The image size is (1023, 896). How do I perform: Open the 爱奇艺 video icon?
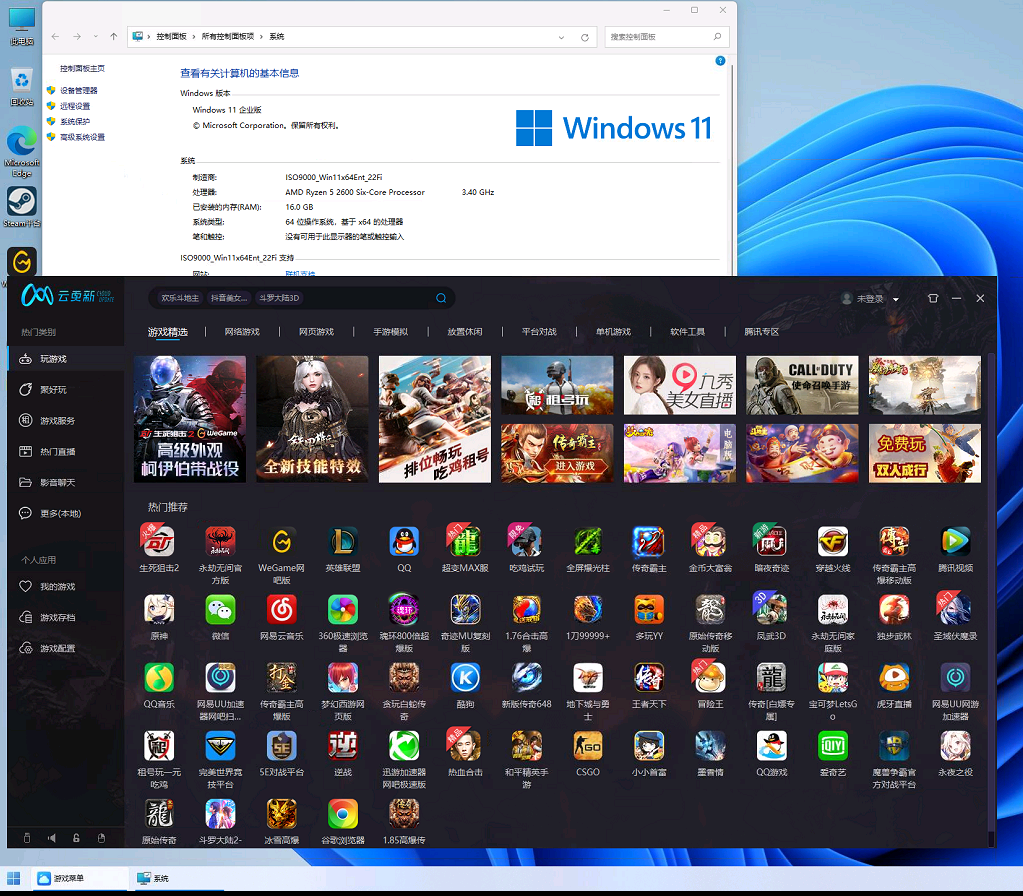[832, 746]
